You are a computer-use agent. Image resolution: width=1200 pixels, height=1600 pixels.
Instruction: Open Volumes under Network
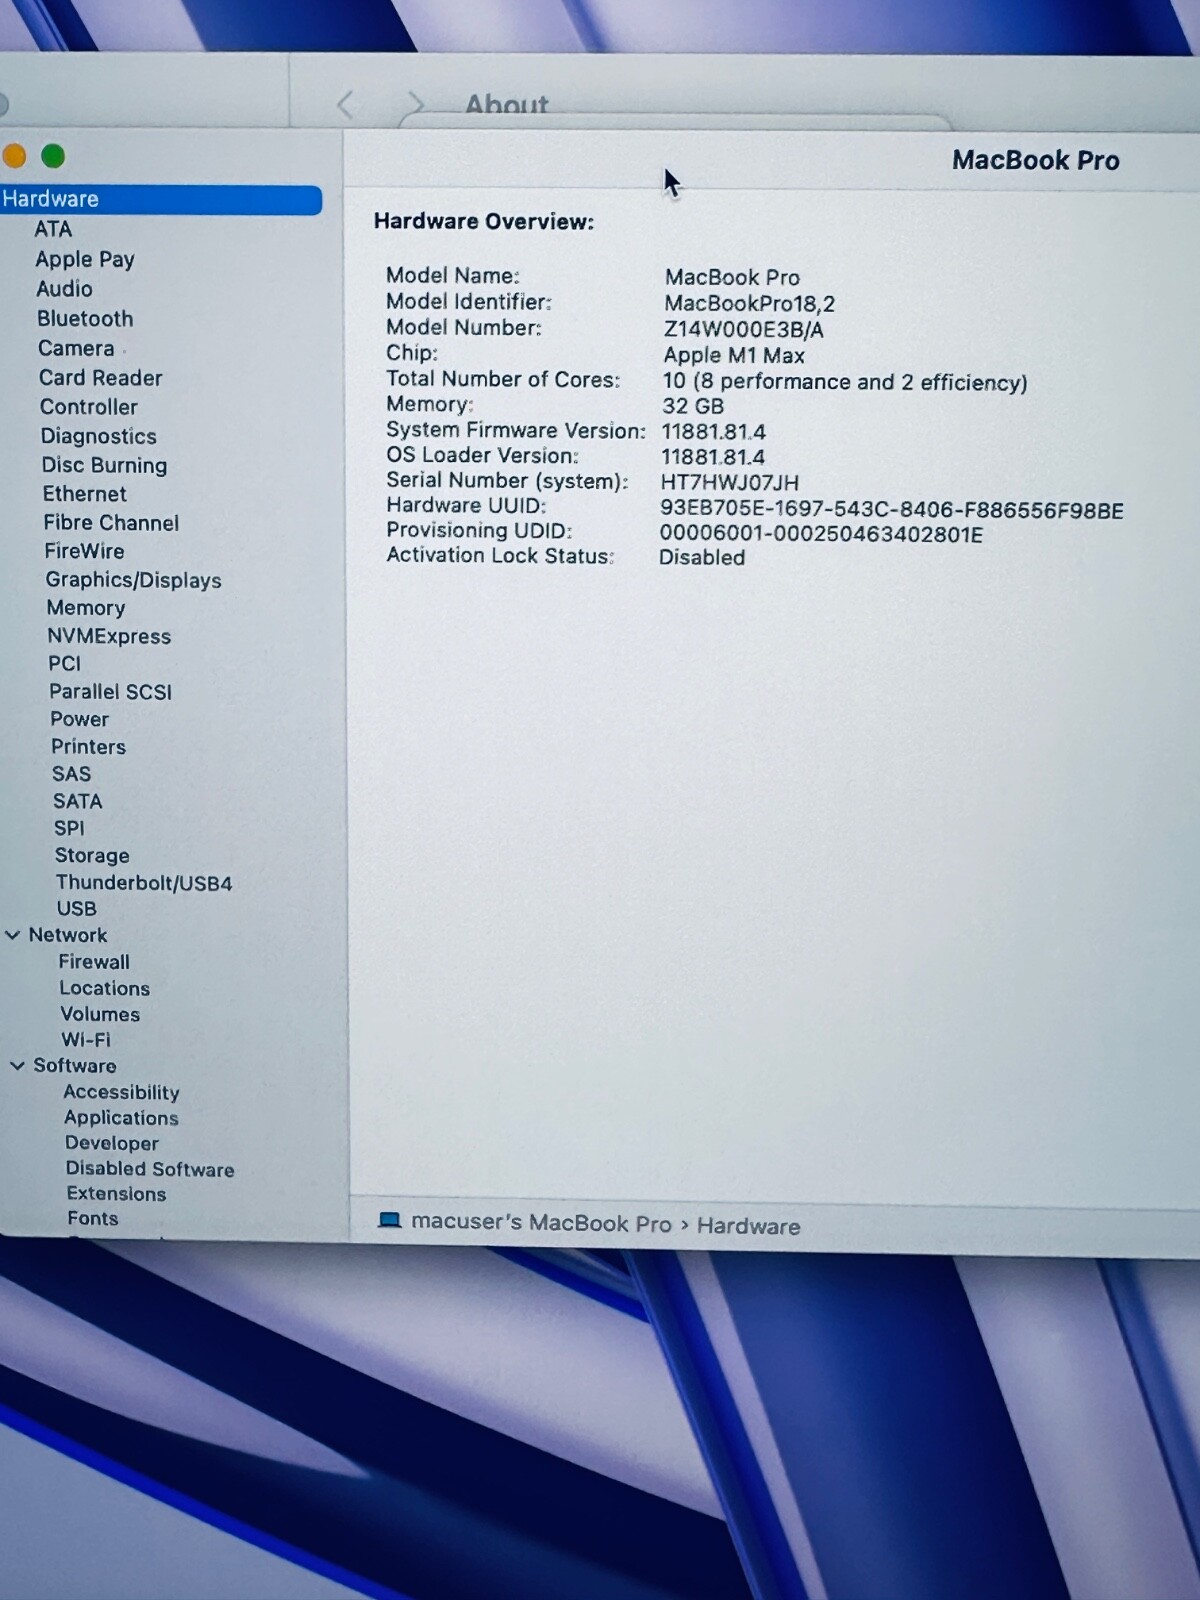pos(100,1014)
